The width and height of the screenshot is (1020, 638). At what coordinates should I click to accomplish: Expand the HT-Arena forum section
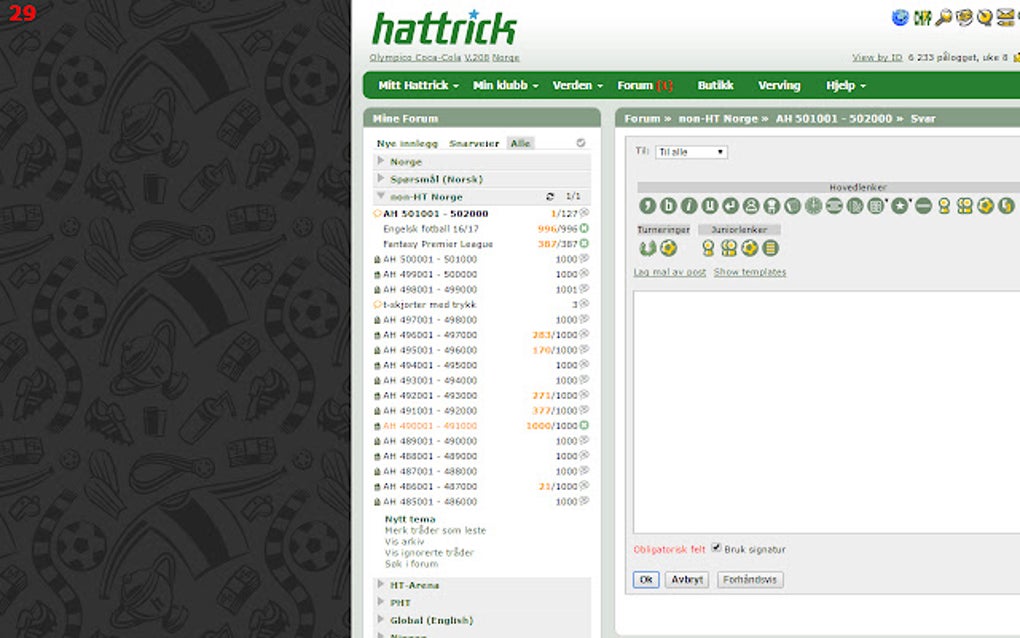coord(412,585)
